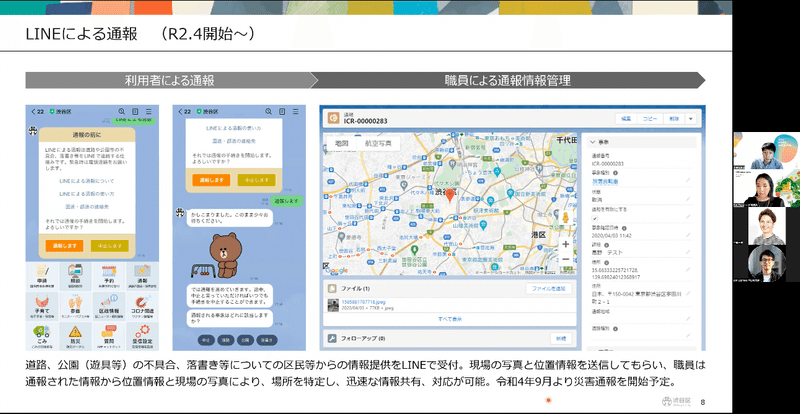
Task: Open the dropdown arrow next to 削除 button
Action: point(691,118)
